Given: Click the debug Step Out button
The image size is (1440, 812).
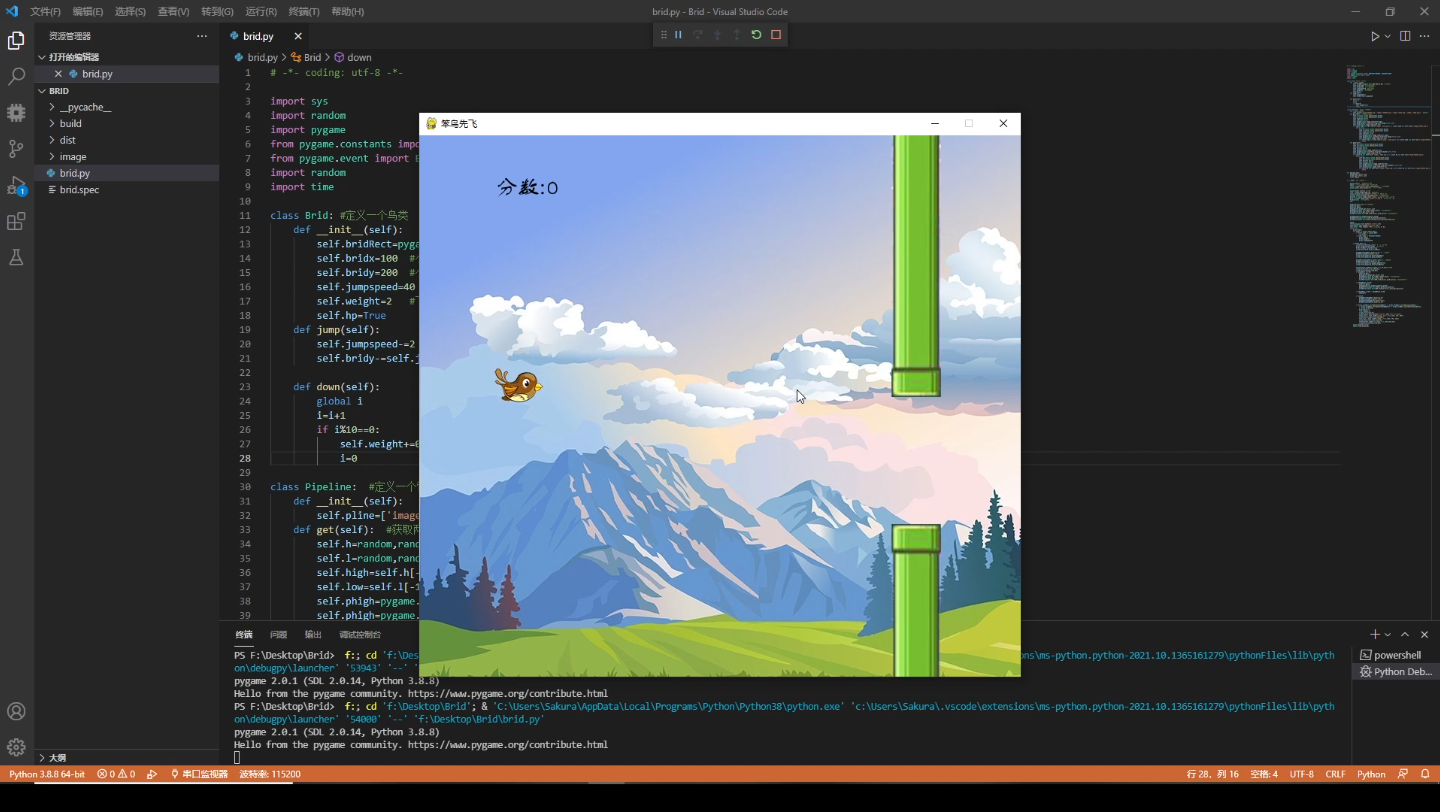Looking at the screenshot, I should click(x=737, y=35).
